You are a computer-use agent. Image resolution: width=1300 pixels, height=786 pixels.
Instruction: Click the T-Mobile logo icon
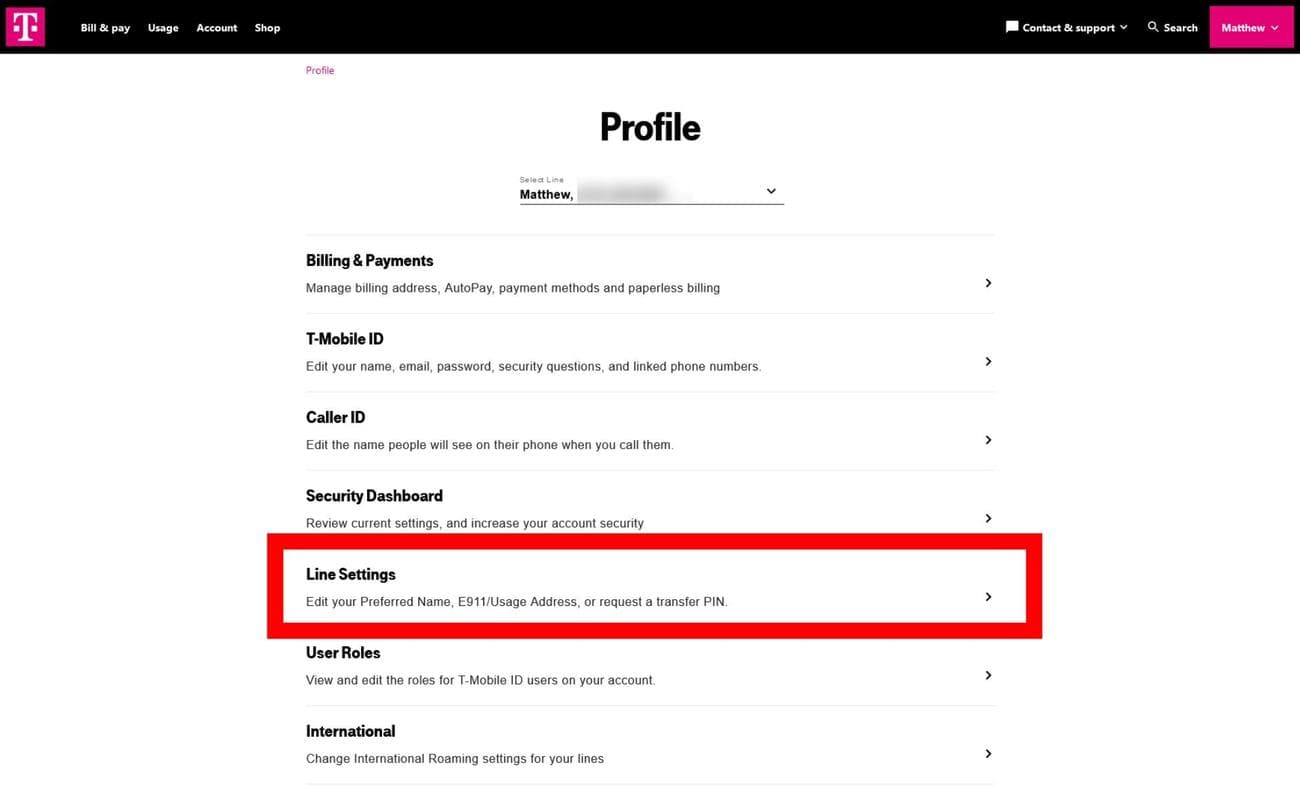[25, 27]
